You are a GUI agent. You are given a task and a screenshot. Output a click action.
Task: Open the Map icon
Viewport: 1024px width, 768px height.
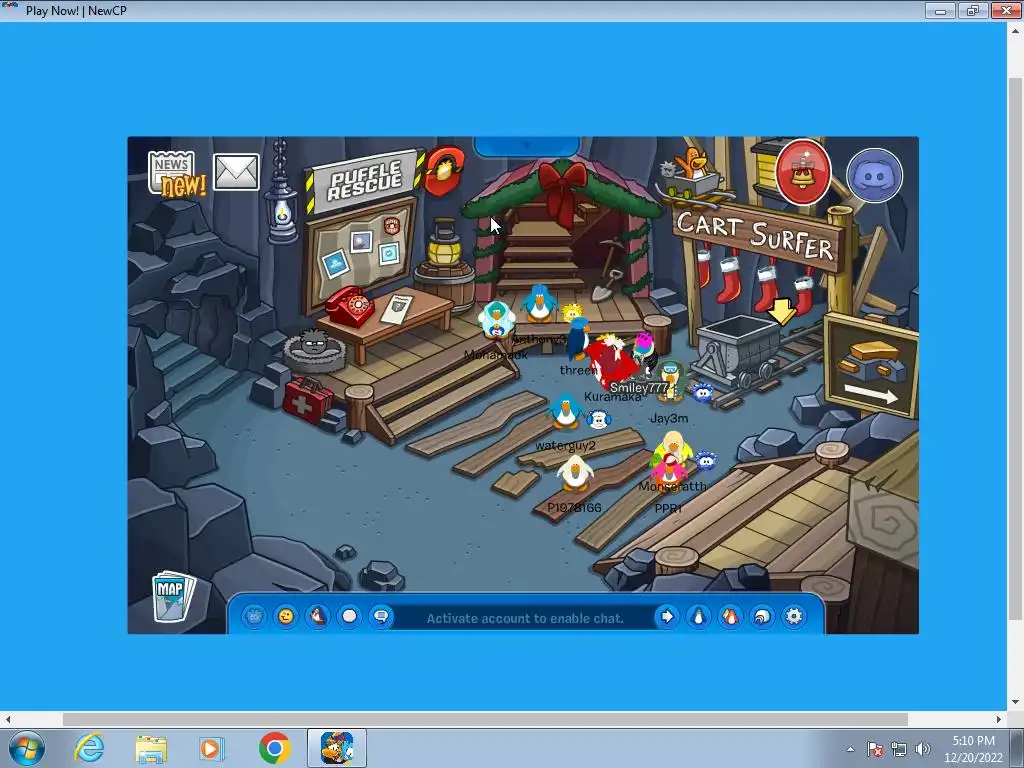pyautogui.click(x=174, y=597)
